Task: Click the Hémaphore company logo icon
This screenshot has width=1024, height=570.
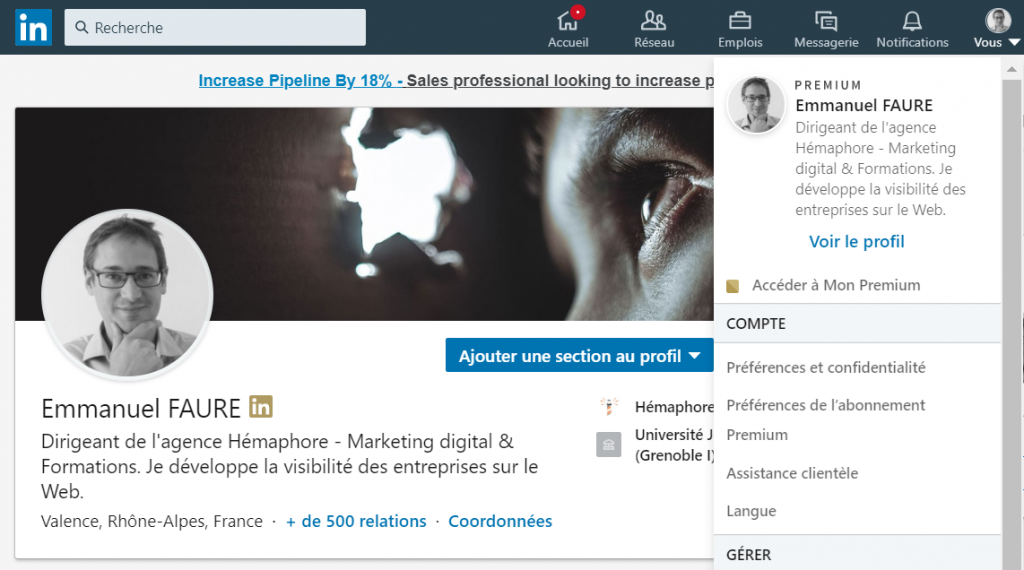Action: click(x=609, y=407)
